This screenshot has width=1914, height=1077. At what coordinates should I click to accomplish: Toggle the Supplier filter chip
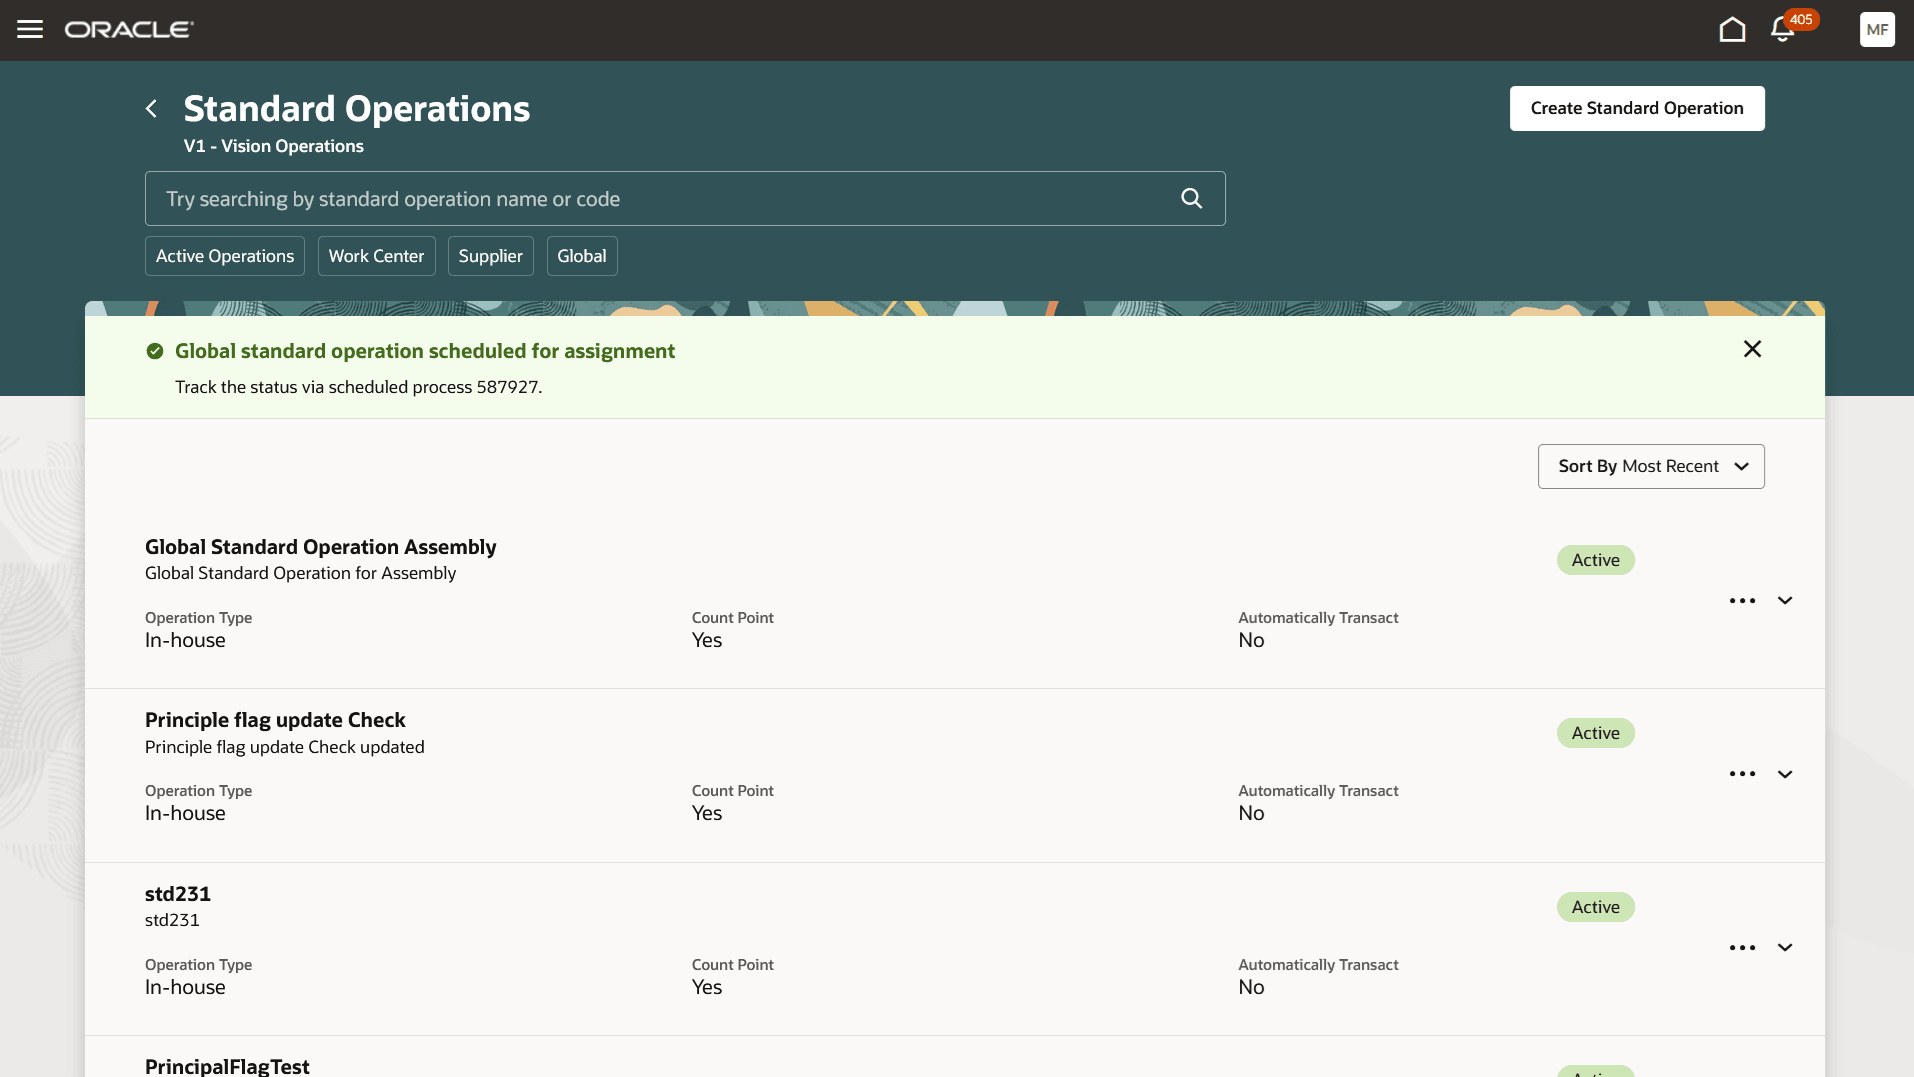[490, 256]
